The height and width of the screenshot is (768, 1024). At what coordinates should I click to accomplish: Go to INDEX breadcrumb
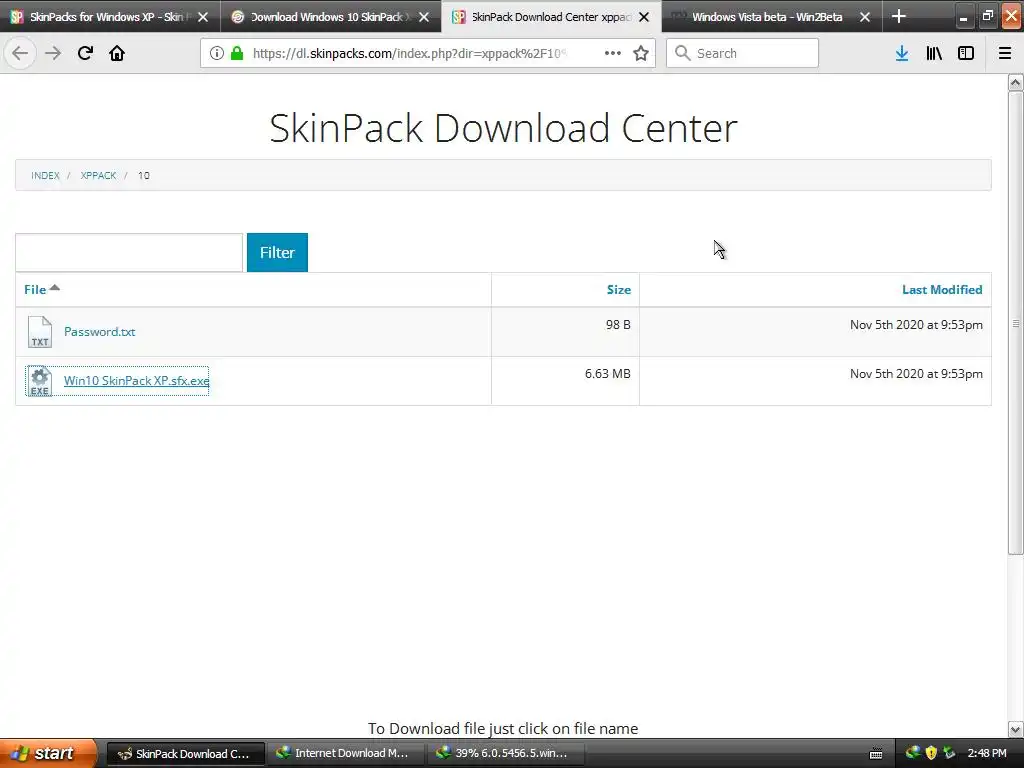coord(45,175)
